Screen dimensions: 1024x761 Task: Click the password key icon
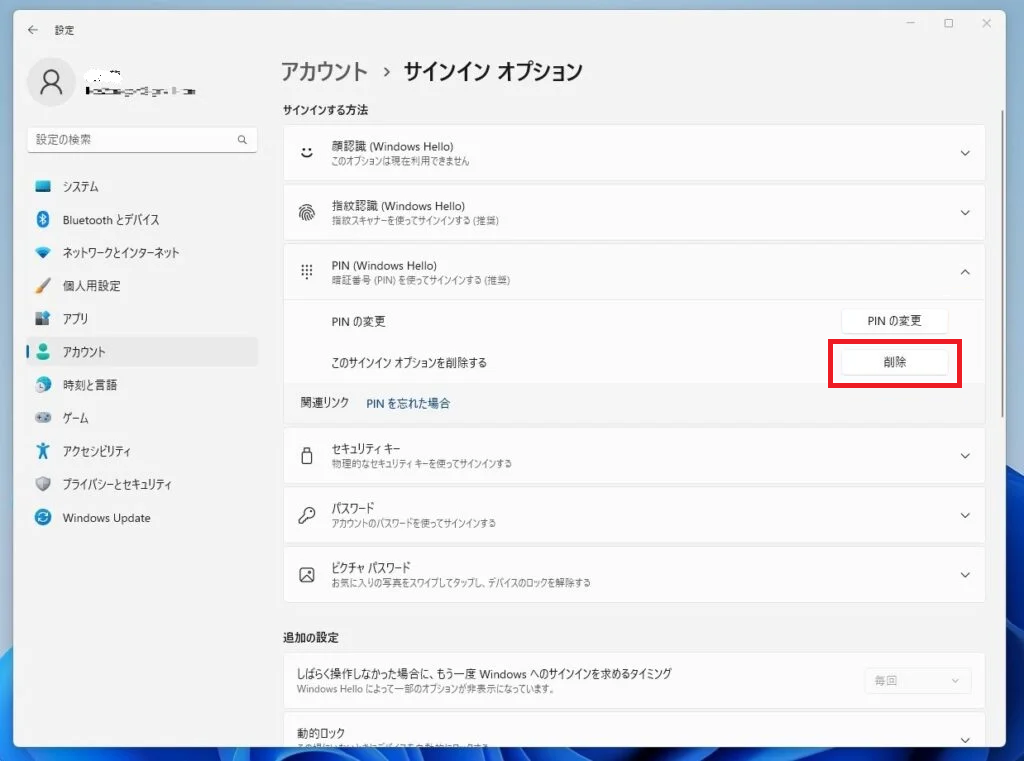point(306,515)
